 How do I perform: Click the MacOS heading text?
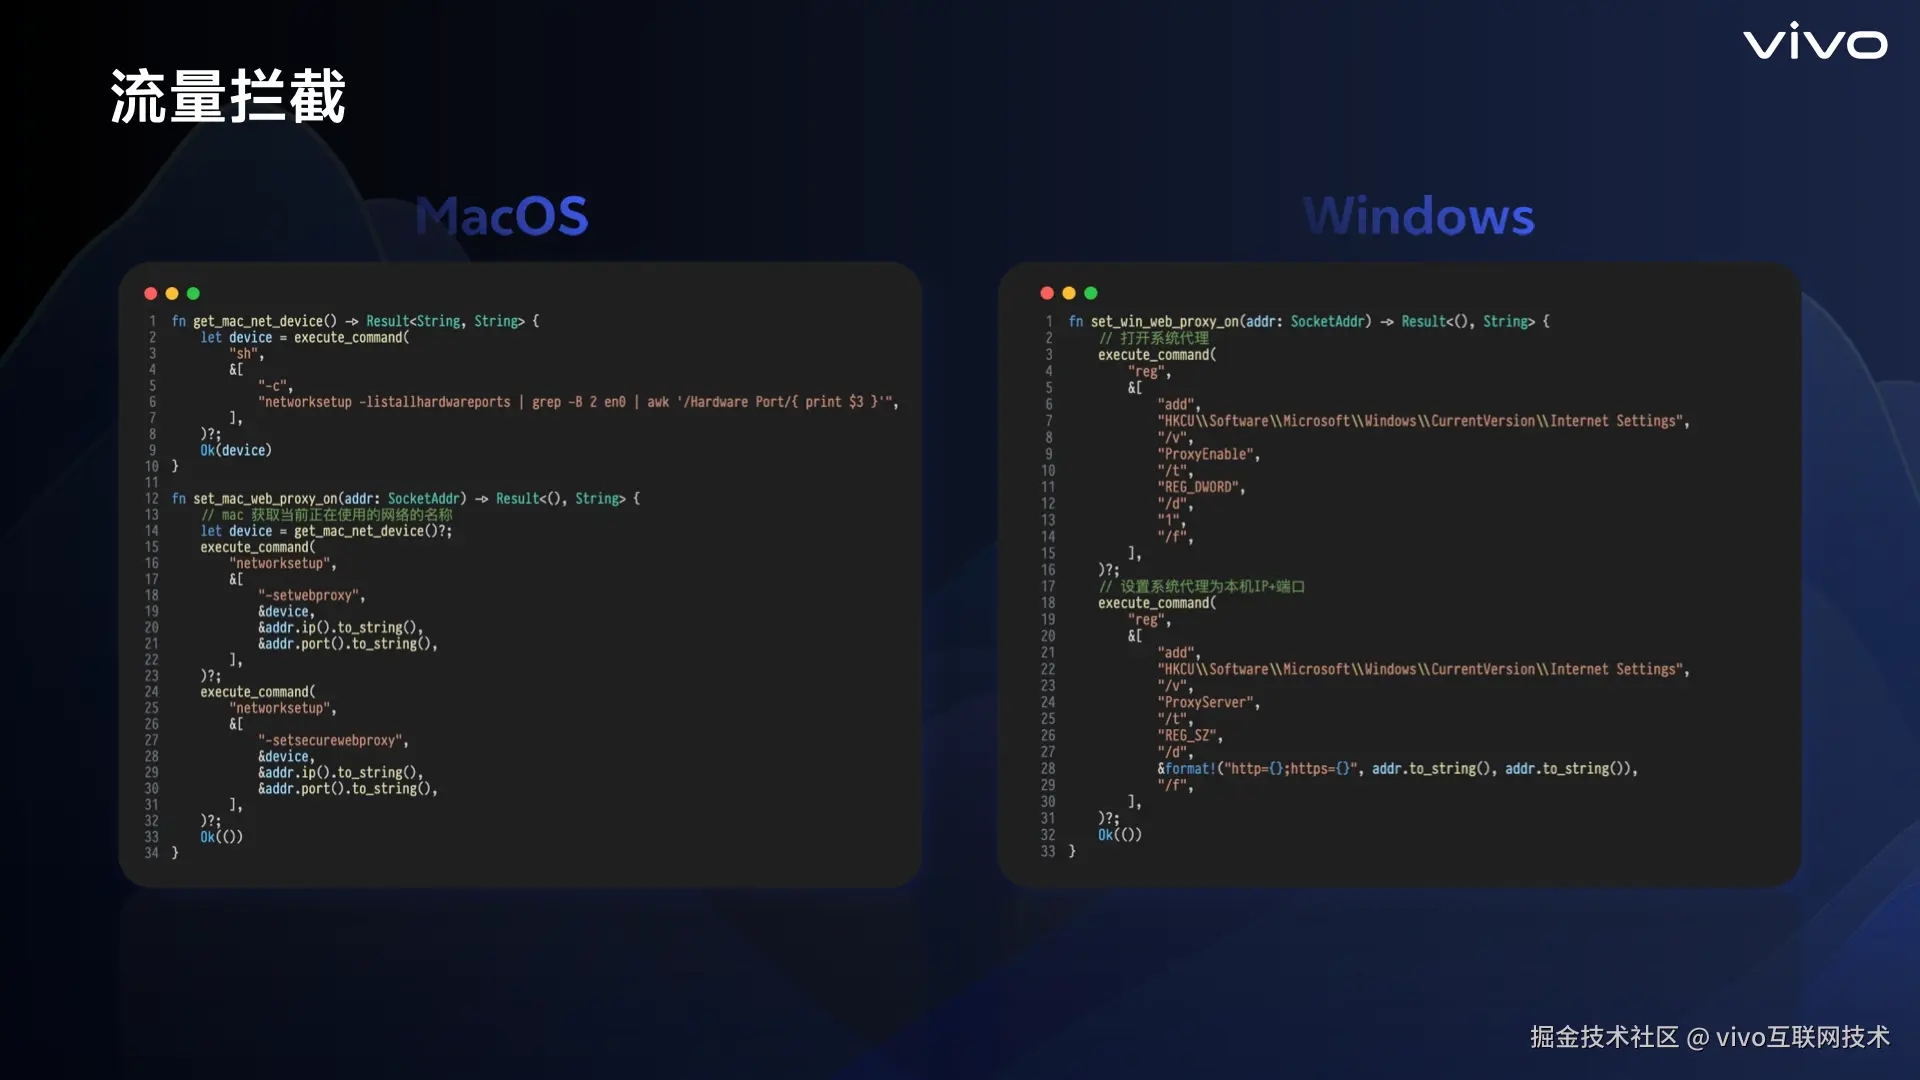(x=501, y=216)
